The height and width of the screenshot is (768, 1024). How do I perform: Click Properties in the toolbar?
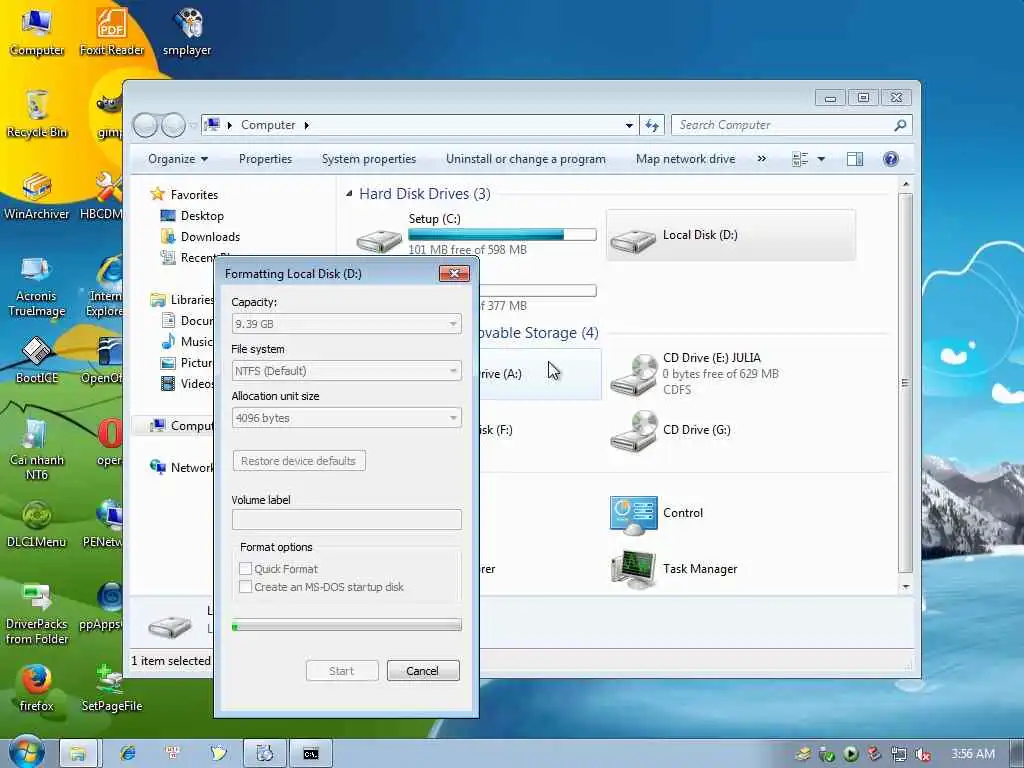click(x=265, y=159)
